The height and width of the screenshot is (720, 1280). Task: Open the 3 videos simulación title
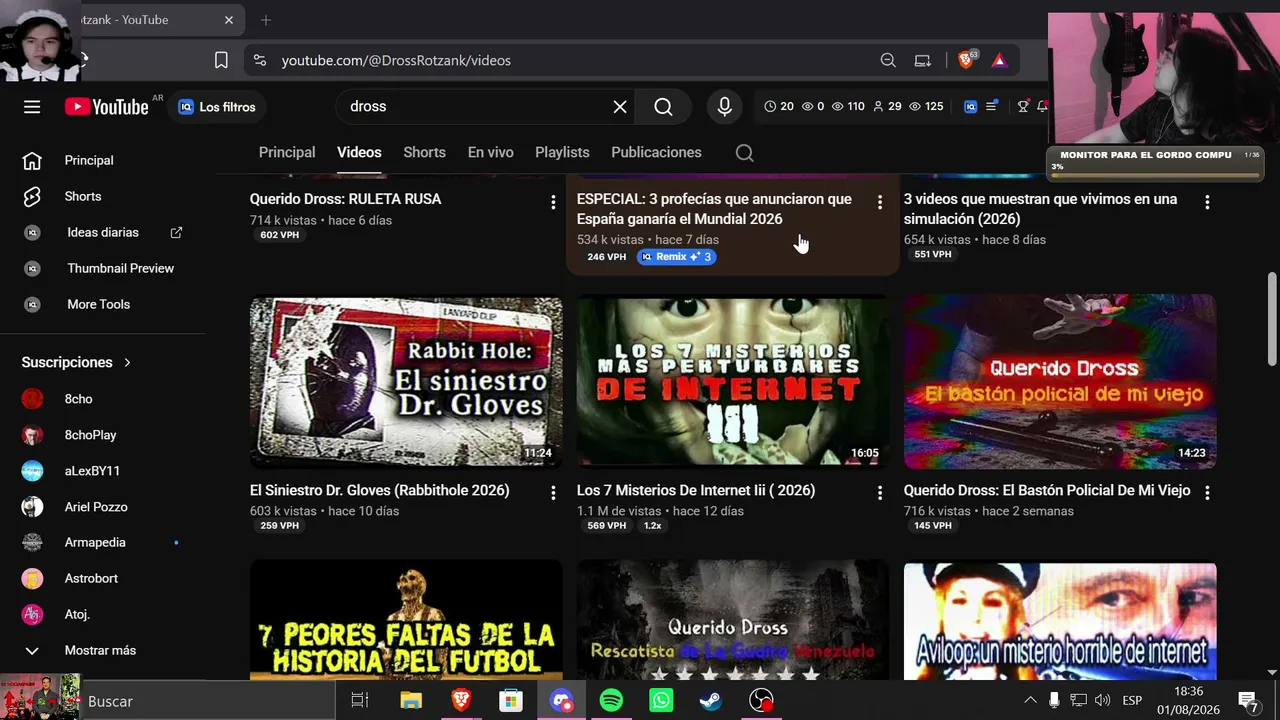(x=1040, y=209)
